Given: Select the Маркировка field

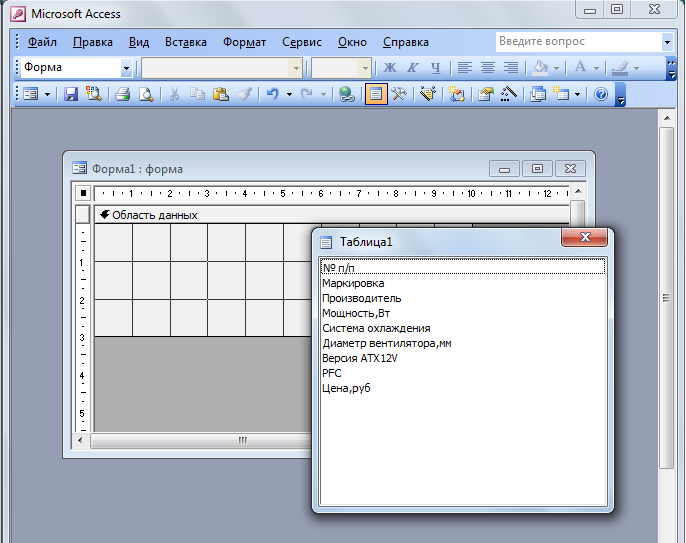Looking at the screenshot, I should pyautogui.click(x=463, y=283).
